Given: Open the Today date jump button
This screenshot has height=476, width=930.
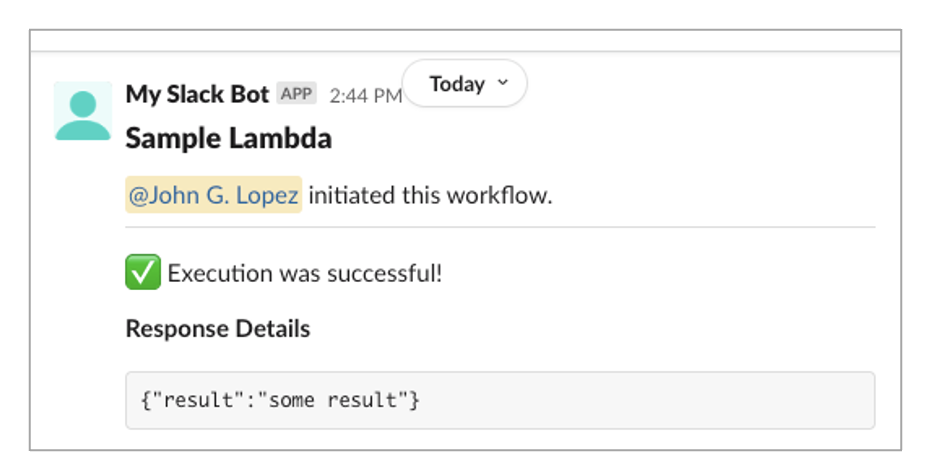Looking at the screenshot, I should (457, 84).
